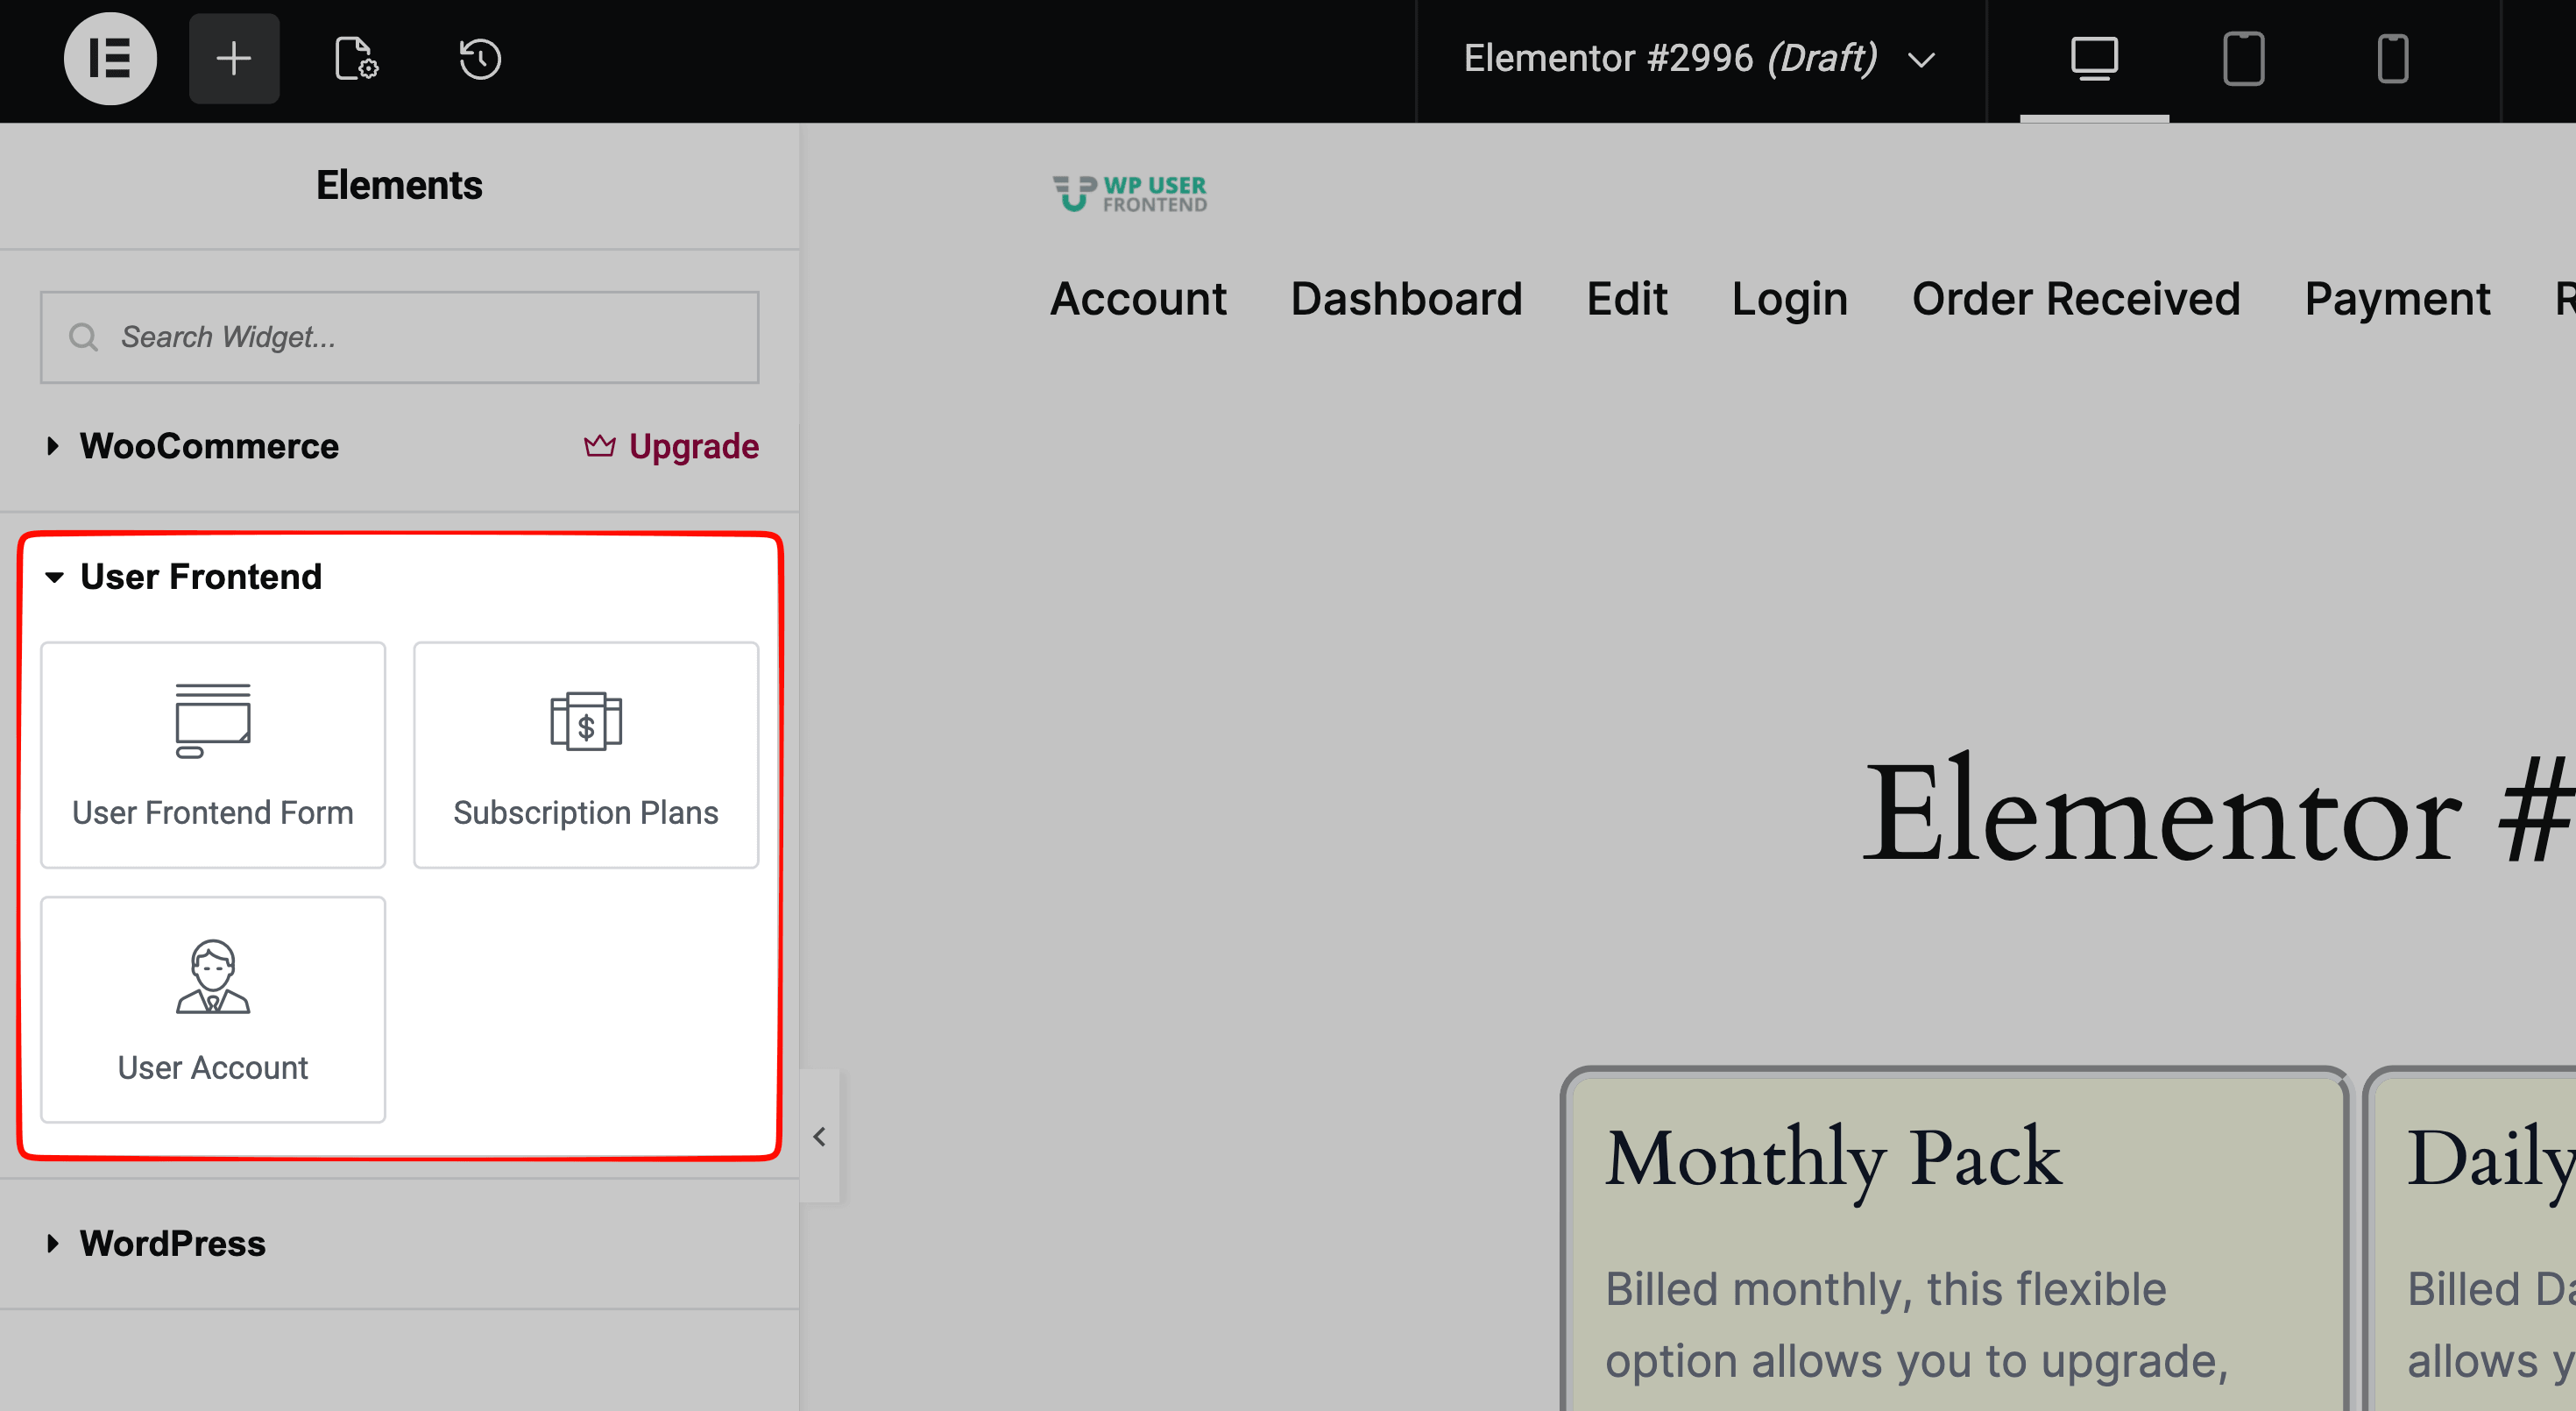
Task: Click inside the Search Widget field
Action: pyautogui.click(x=400, y=337)
